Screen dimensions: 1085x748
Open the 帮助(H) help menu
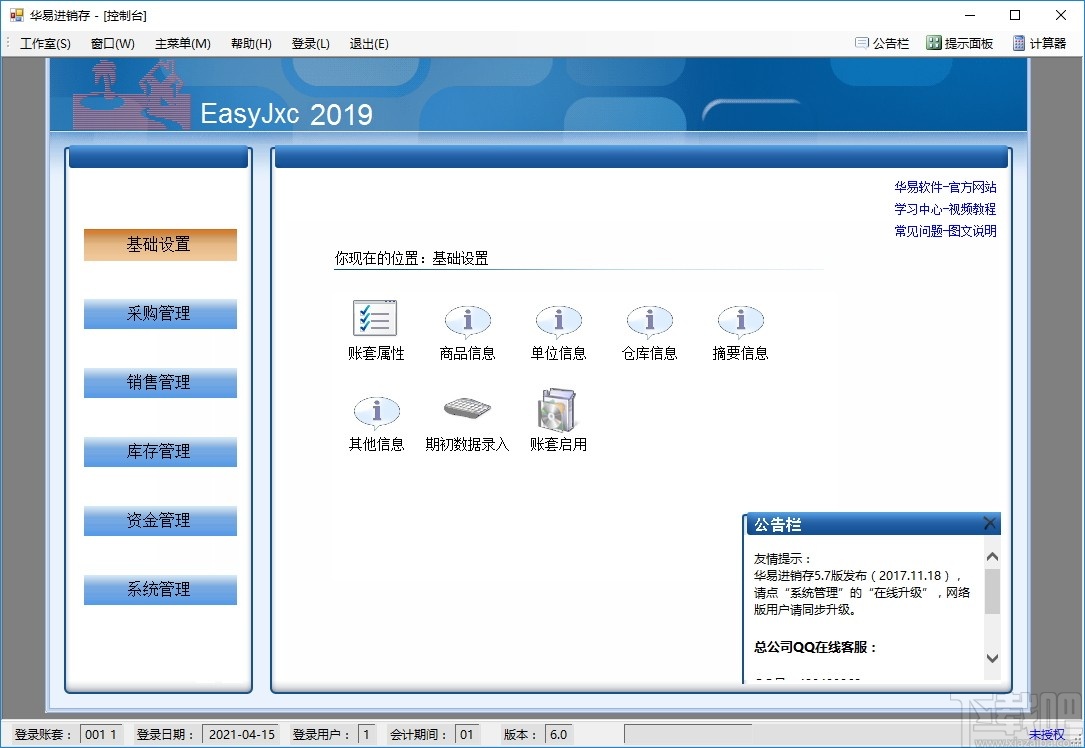(250, 43)
